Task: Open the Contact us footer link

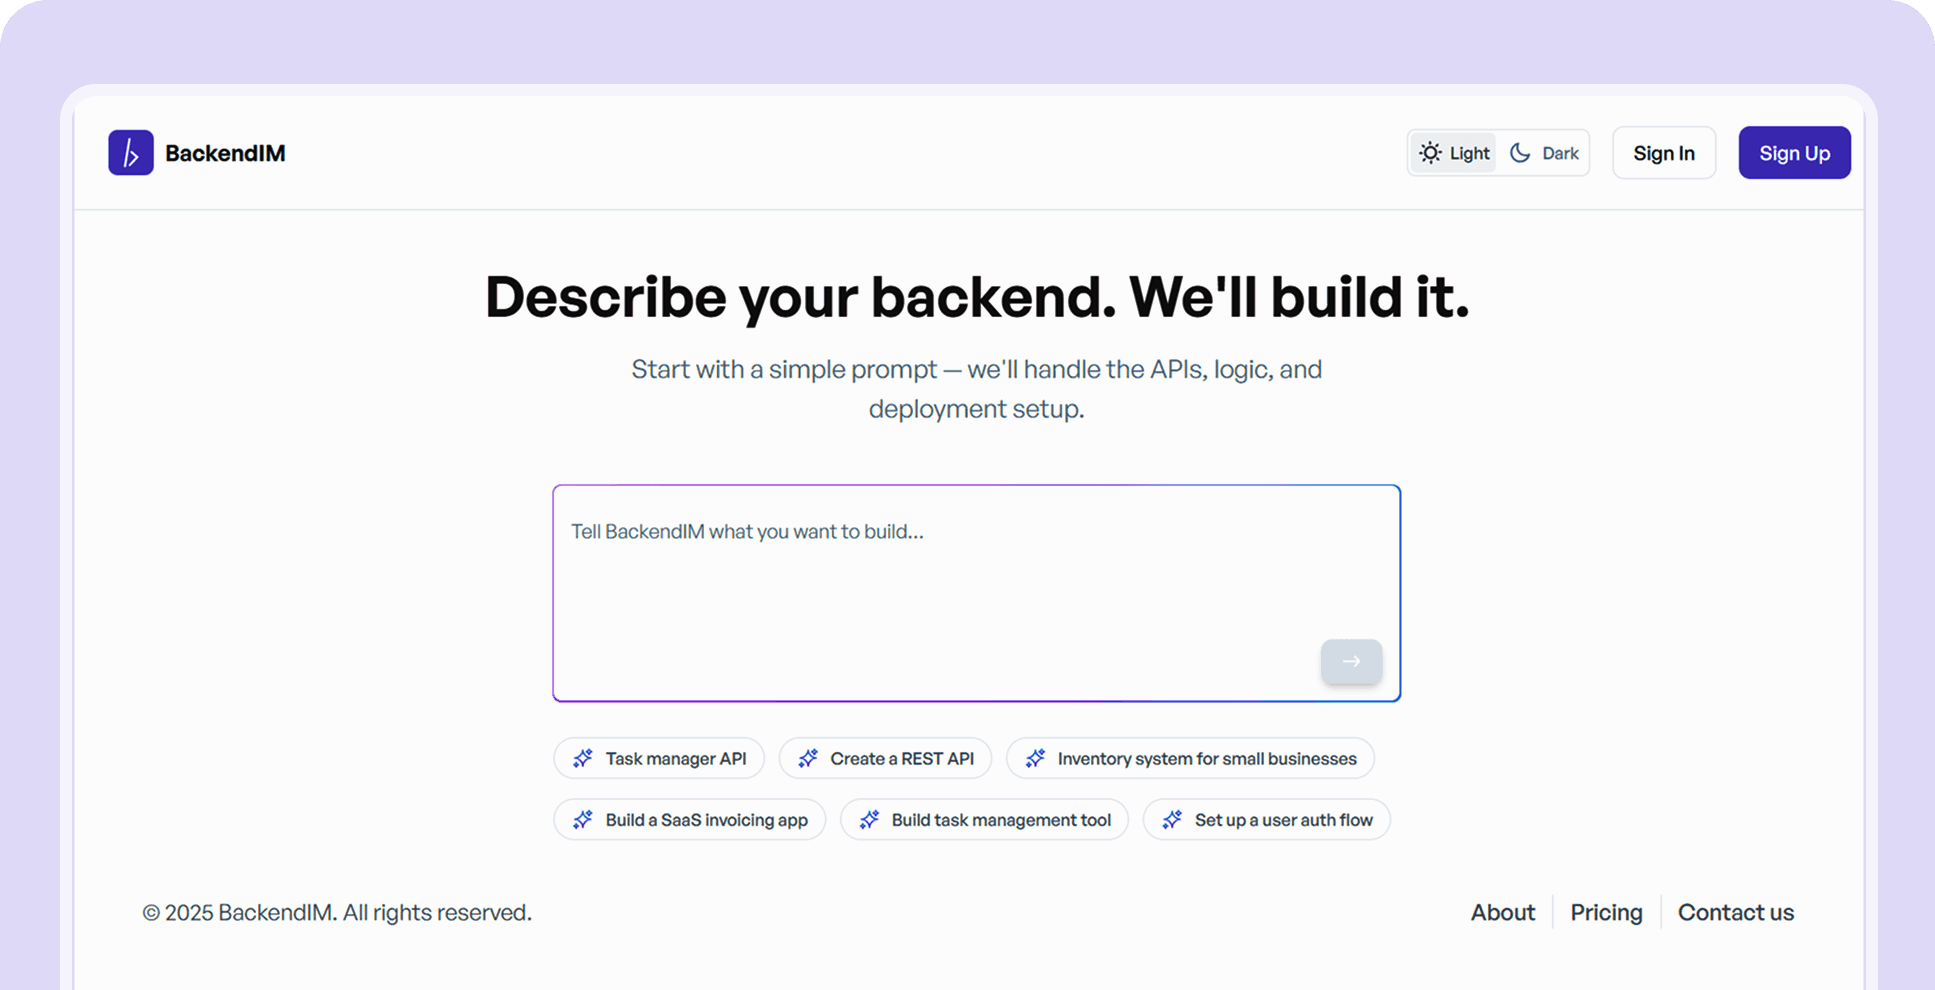Action: point(1736,912)
